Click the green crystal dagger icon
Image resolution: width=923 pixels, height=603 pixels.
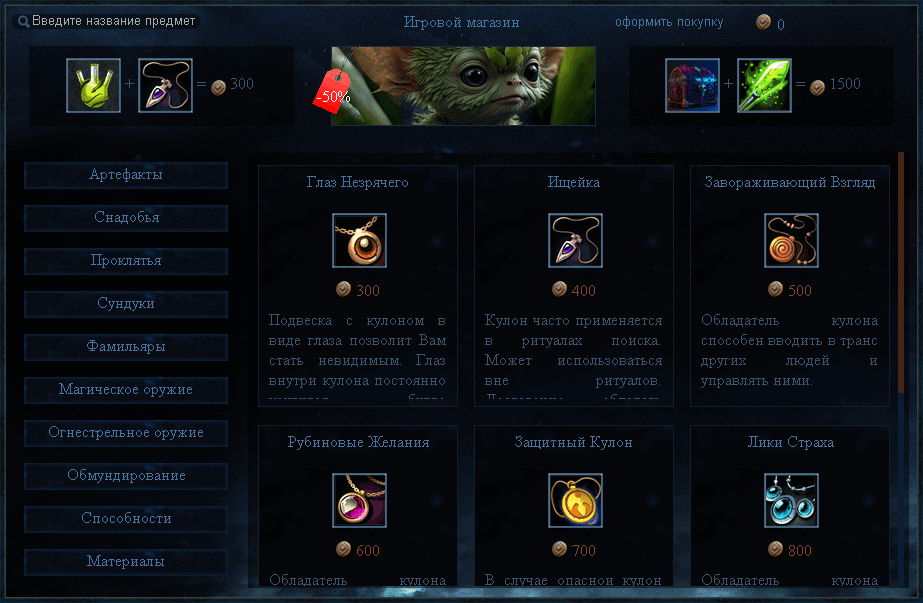point(764,85)
